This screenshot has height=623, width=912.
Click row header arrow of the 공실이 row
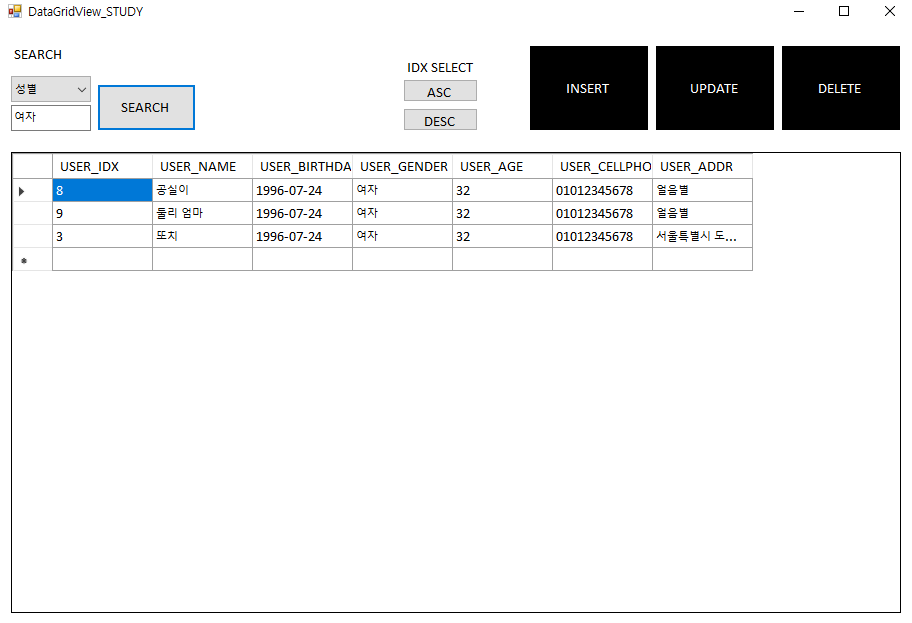coord(32,190)
